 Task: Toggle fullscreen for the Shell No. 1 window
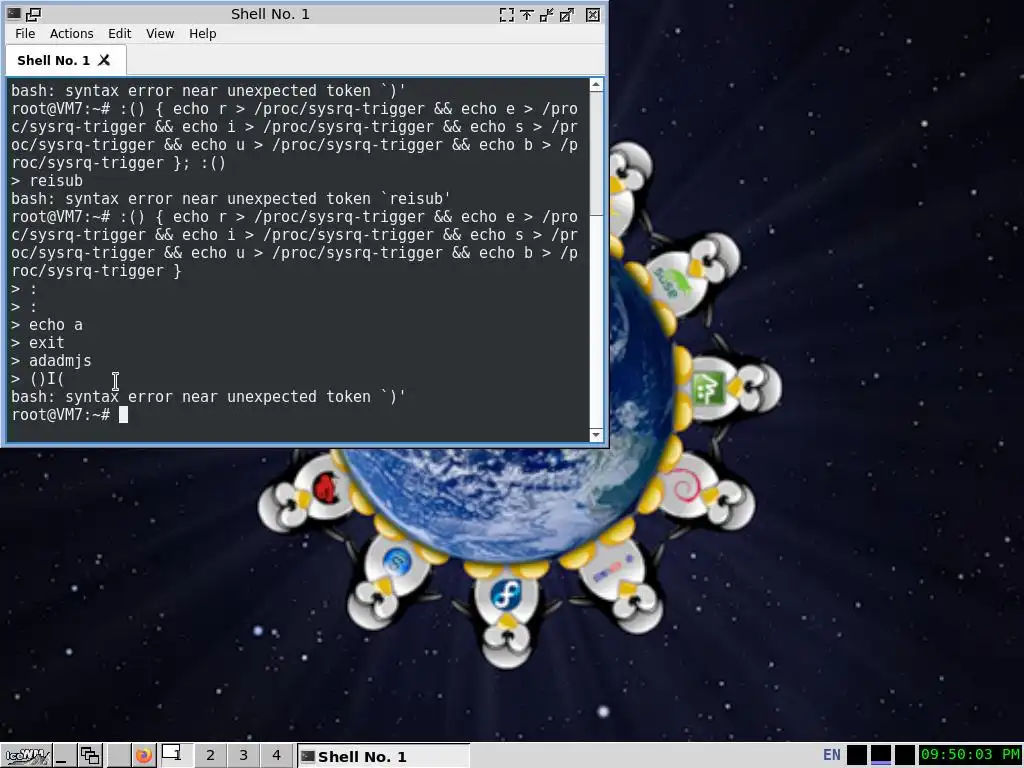tap(506, 14)
